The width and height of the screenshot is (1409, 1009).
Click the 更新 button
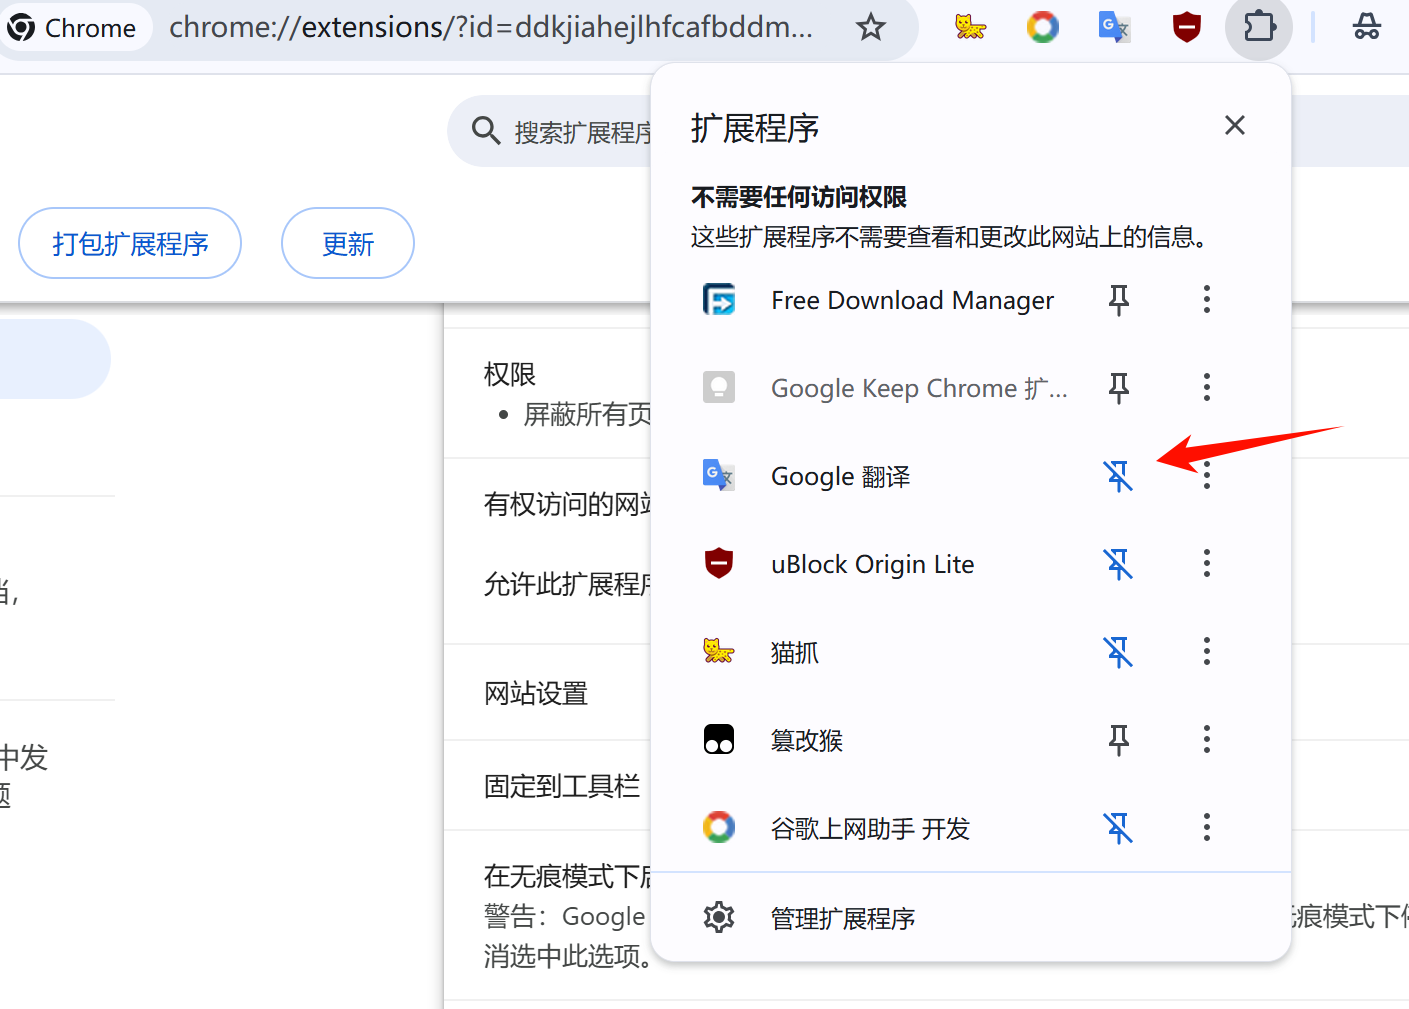348,243
